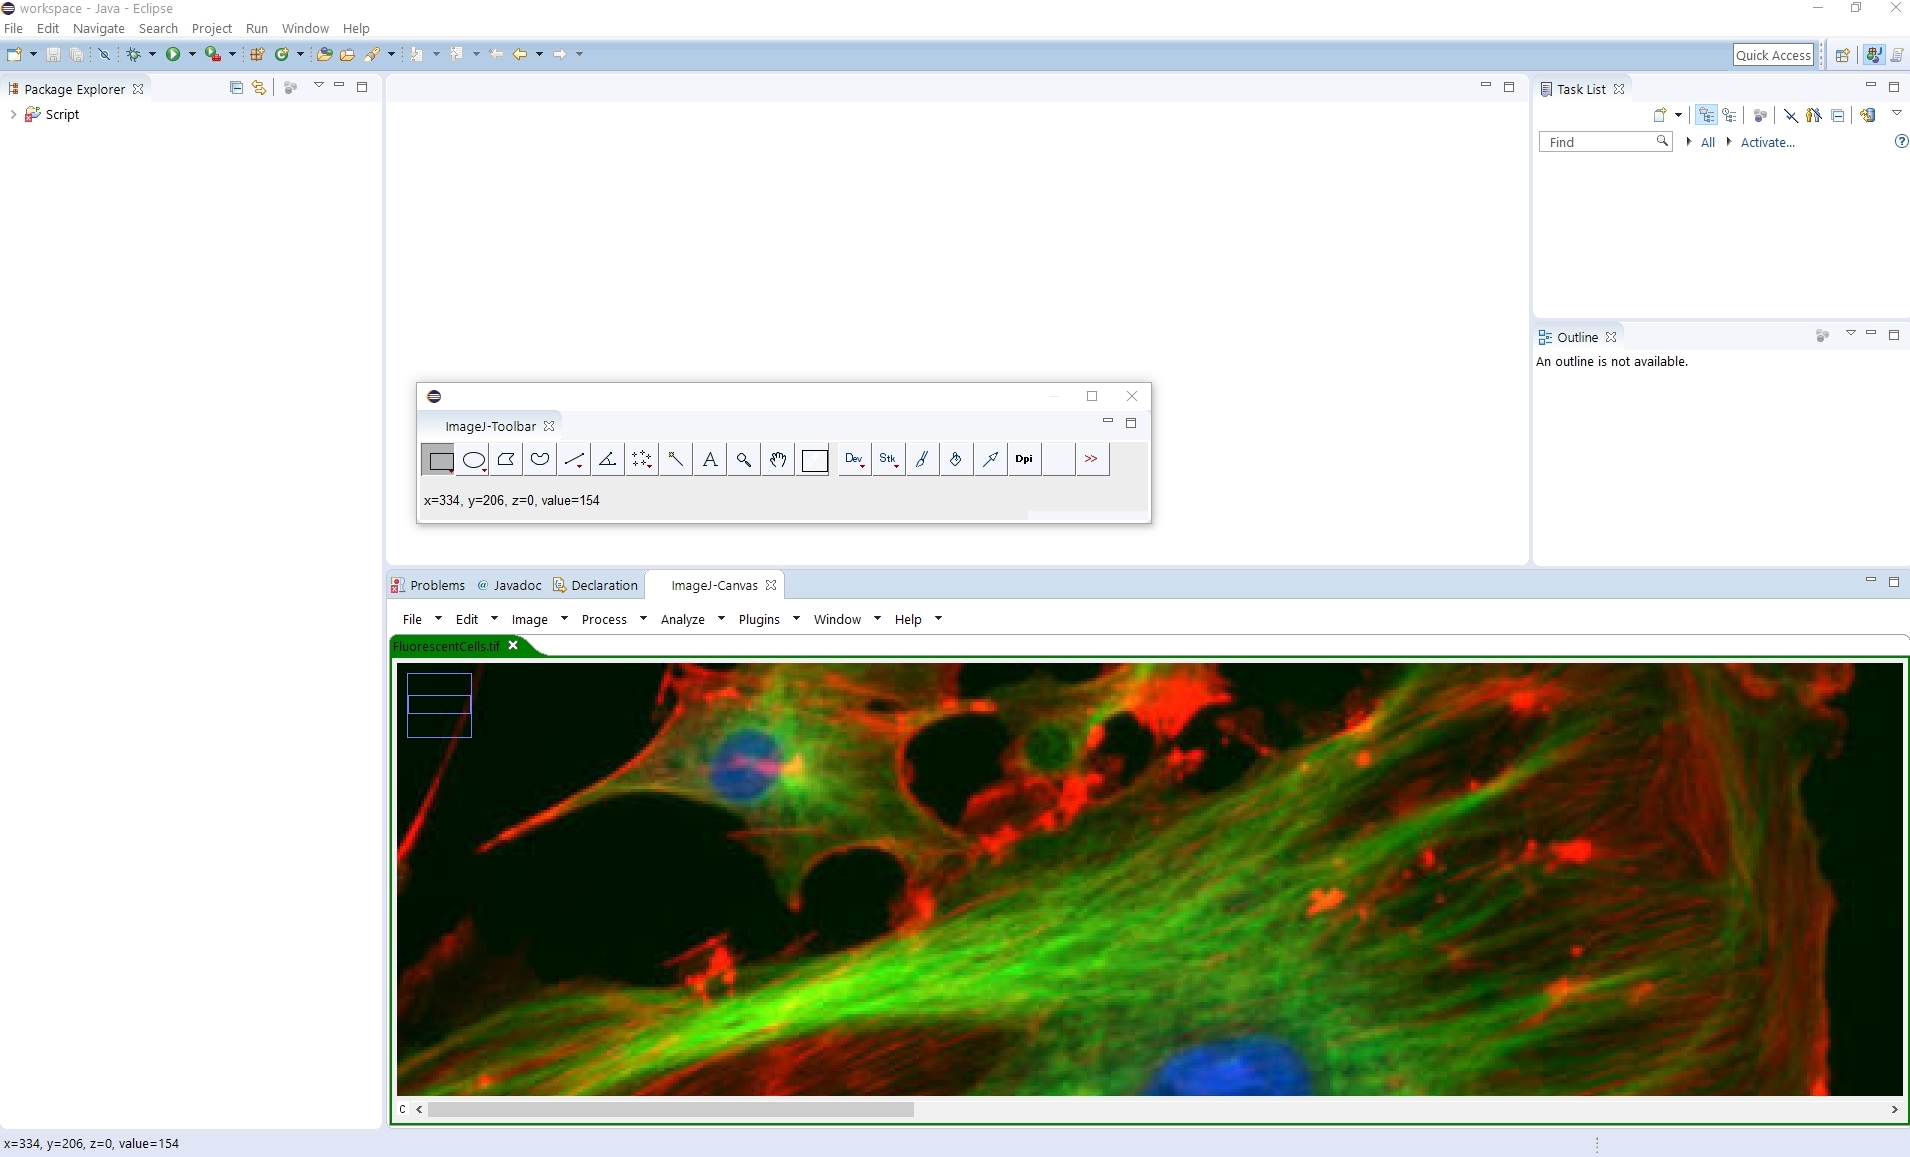Open the New Task dropdown arrow
This screenshot has width=1910, height=1157.
[1678, 115]
